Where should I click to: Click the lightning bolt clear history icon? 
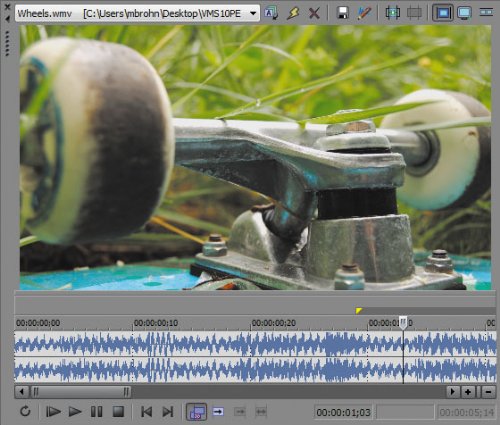point(293,13)
